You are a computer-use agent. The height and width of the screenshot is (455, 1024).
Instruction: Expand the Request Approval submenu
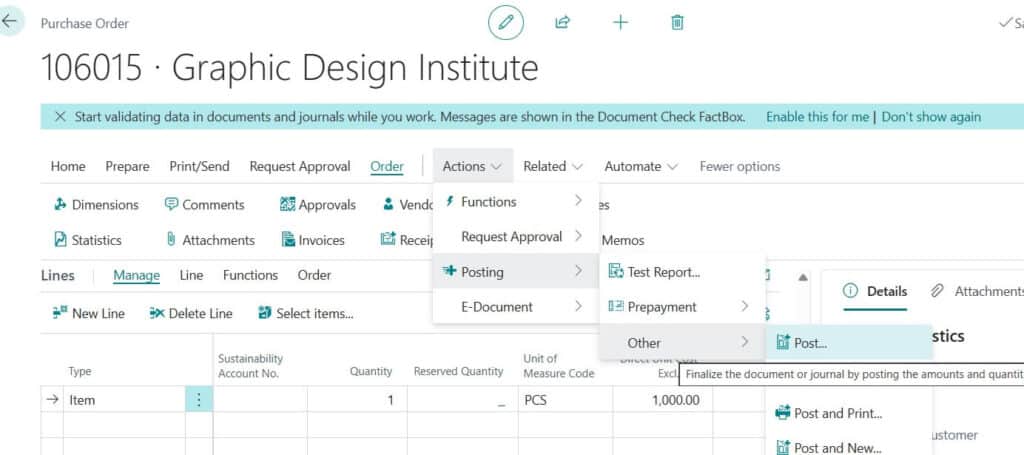515,236
